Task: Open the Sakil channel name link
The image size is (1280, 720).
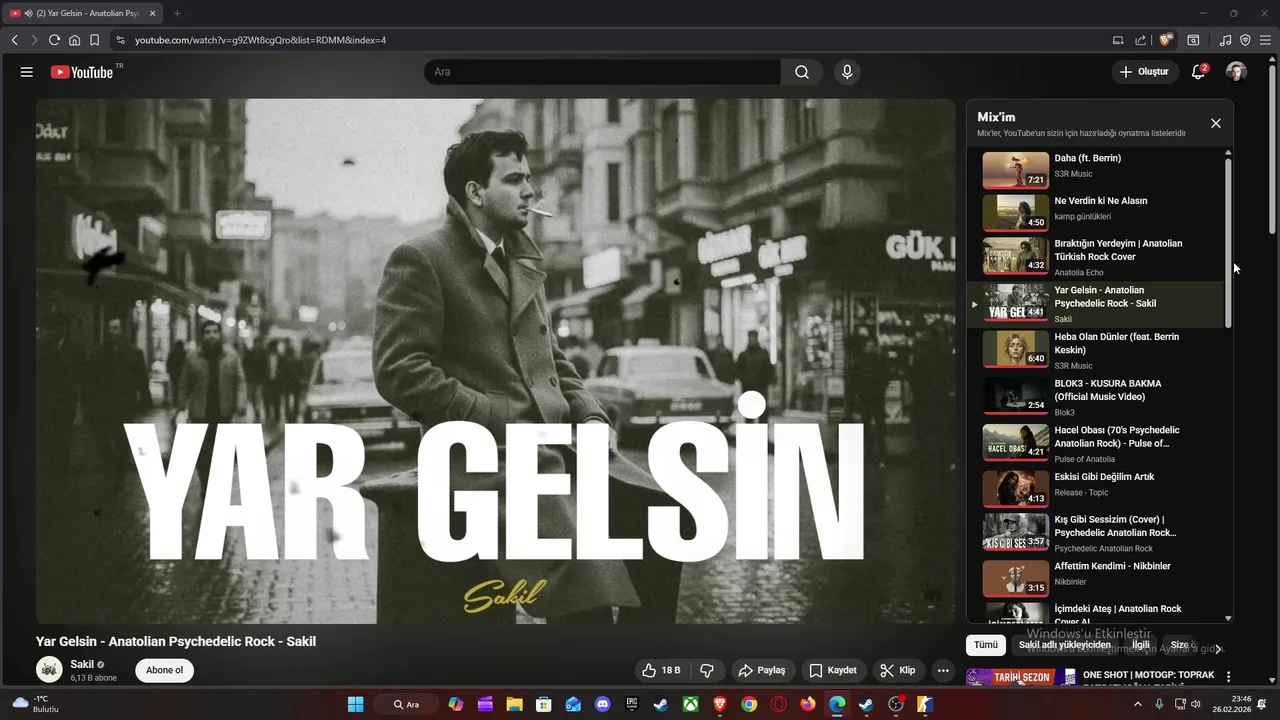Action: 82,664
